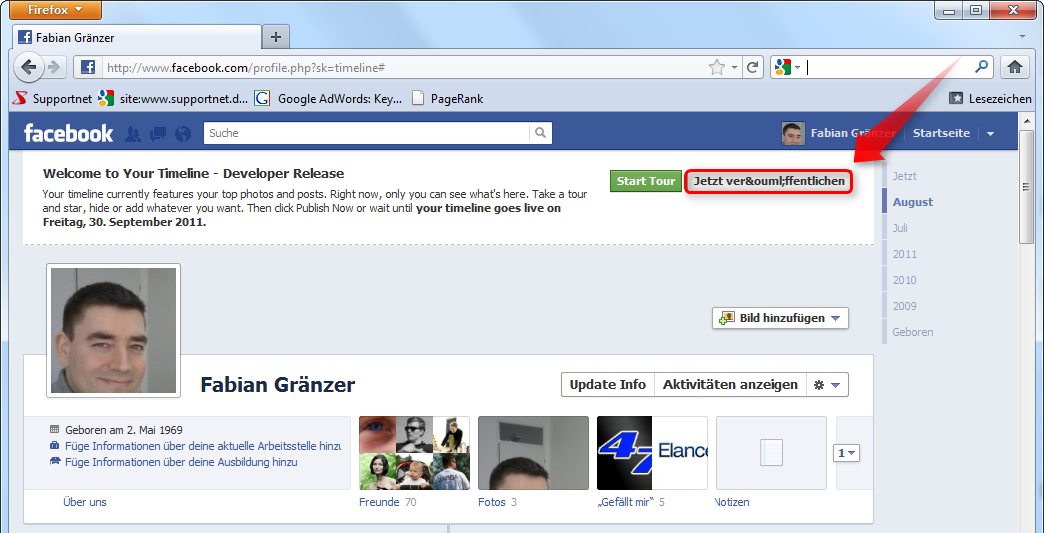Image resolution: width=1044 pixels, height=533 pixels.
Task: Jump to 2009 in the timeline navigation
Action: (905, 305)
